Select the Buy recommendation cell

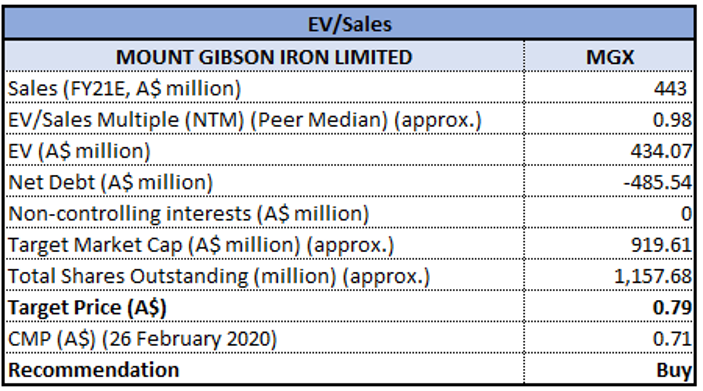[610, 370]
